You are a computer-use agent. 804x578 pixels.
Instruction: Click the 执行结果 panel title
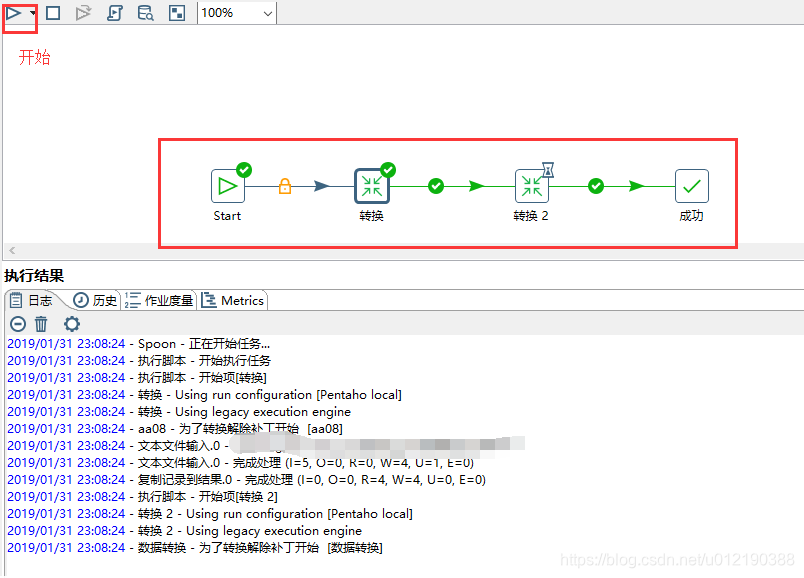pos(34,276)
